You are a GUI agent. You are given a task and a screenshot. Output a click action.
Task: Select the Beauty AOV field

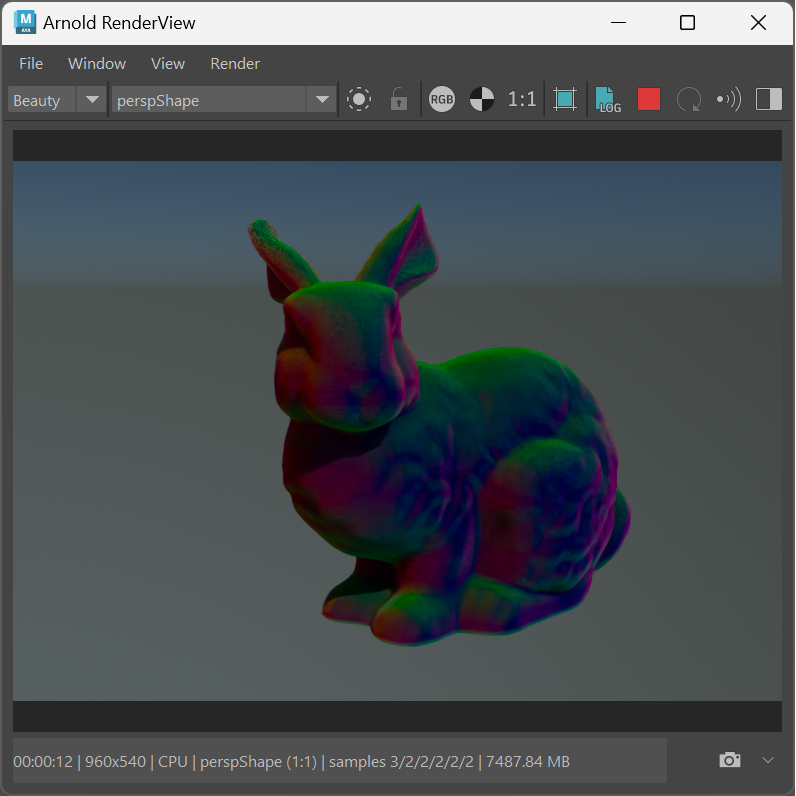42,100
